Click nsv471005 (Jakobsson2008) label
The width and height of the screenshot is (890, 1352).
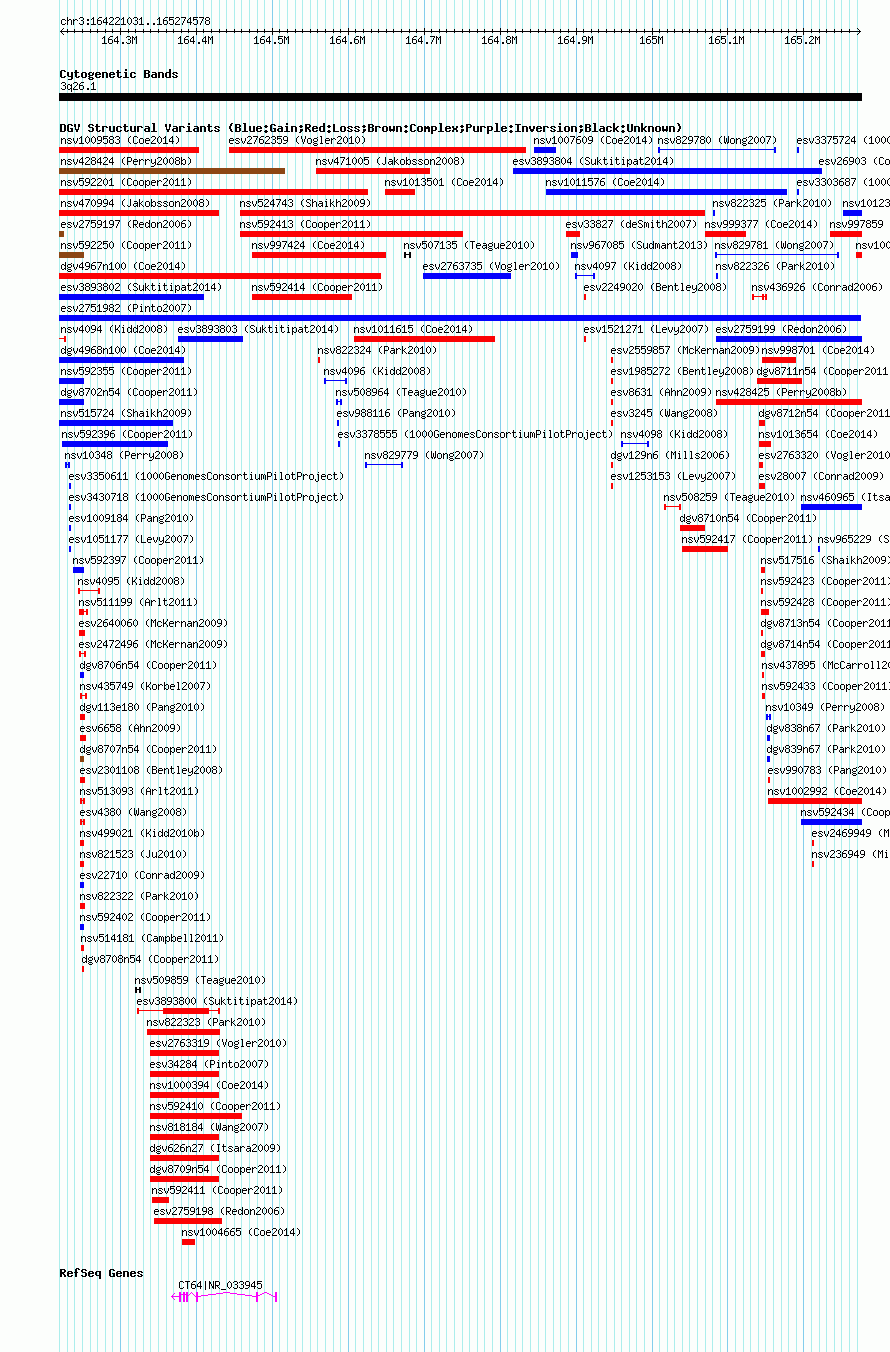pos(390,161)
